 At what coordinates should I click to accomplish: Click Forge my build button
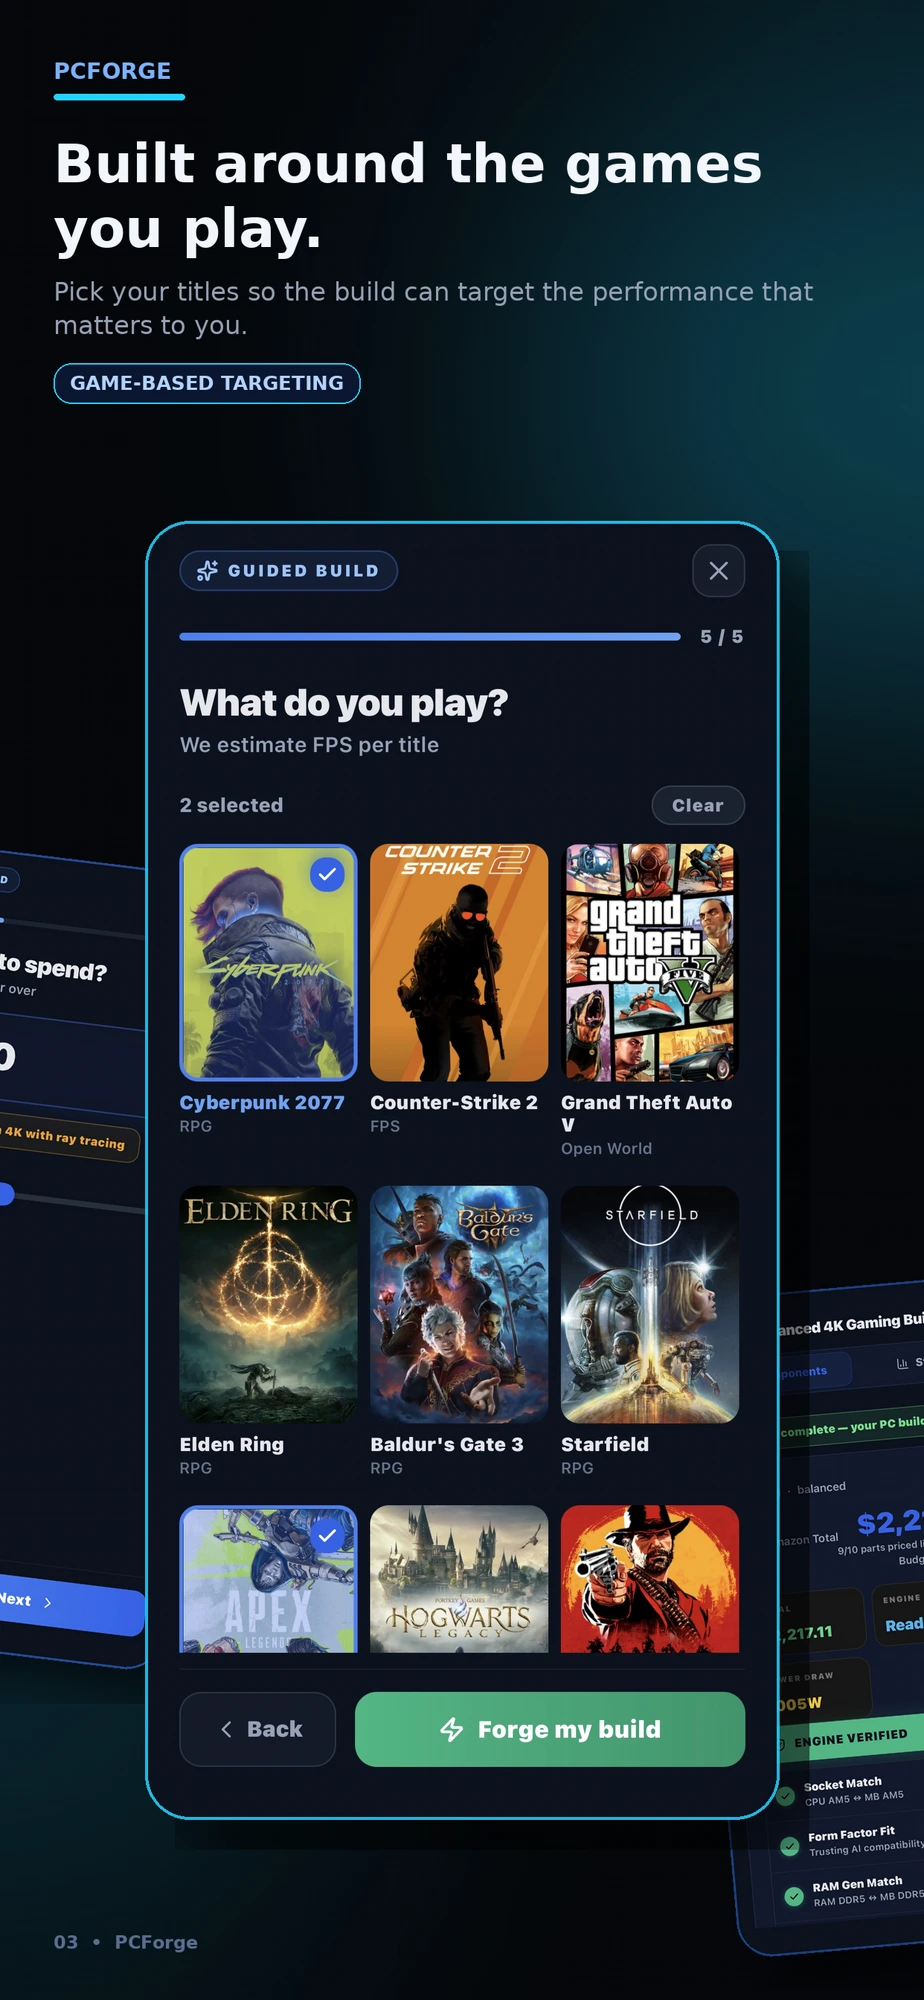click(550, 1729)
